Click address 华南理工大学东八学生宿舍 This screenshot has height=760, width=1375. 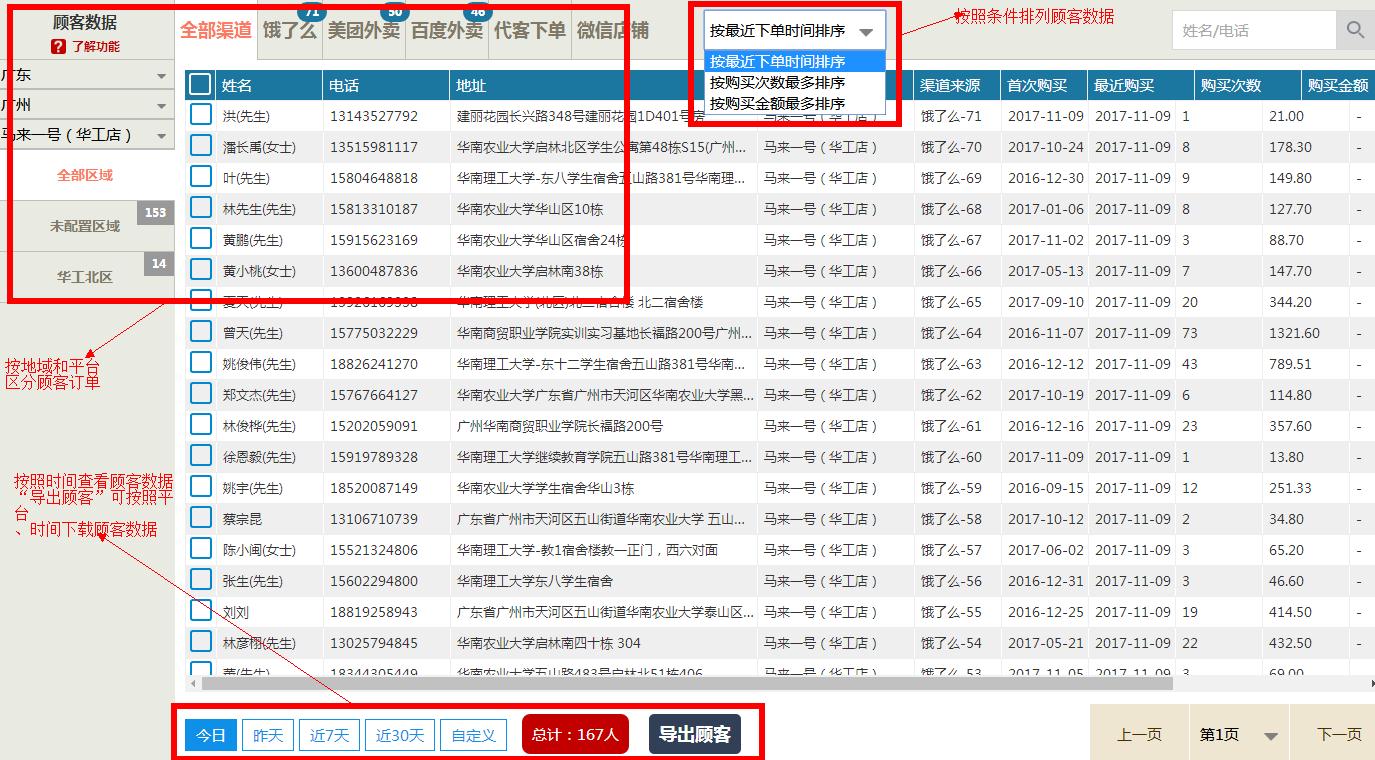click(535, 581)
